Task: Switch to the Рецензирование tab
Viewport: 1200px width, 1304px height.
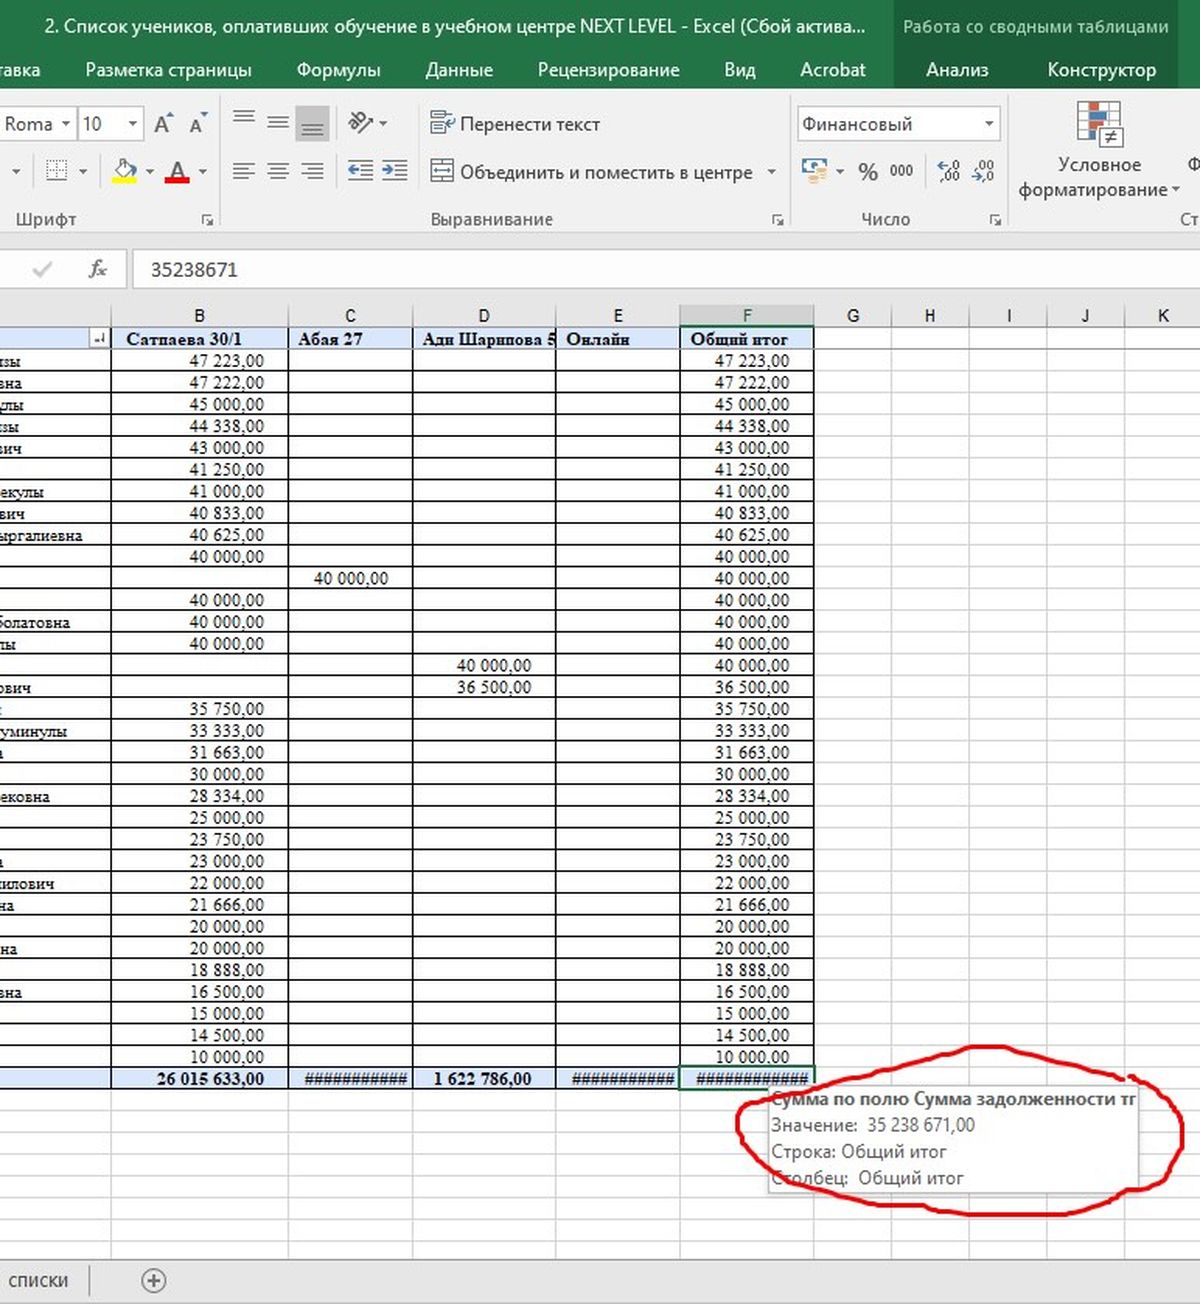Action: pyautogui.click(x=608, y=70)
